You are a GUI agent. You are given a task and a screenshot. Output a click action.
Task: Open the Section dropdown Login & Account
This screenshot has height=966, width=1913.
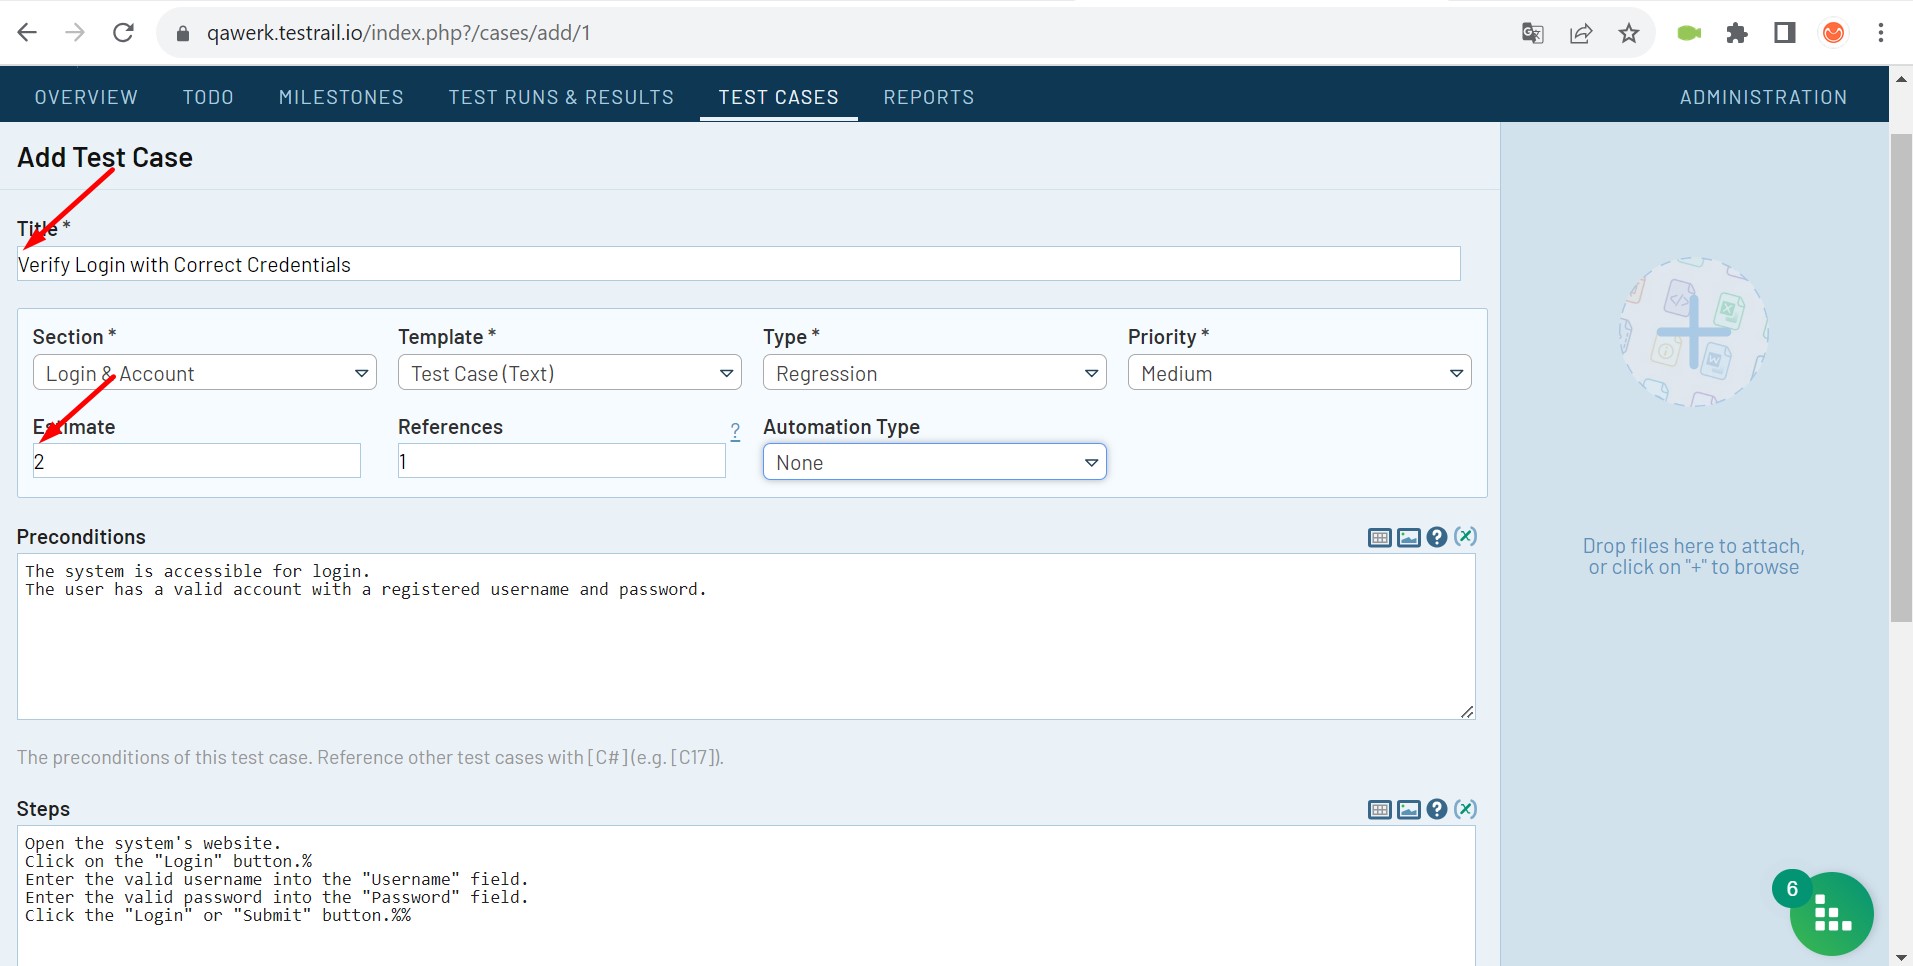(x=205, y=373)
